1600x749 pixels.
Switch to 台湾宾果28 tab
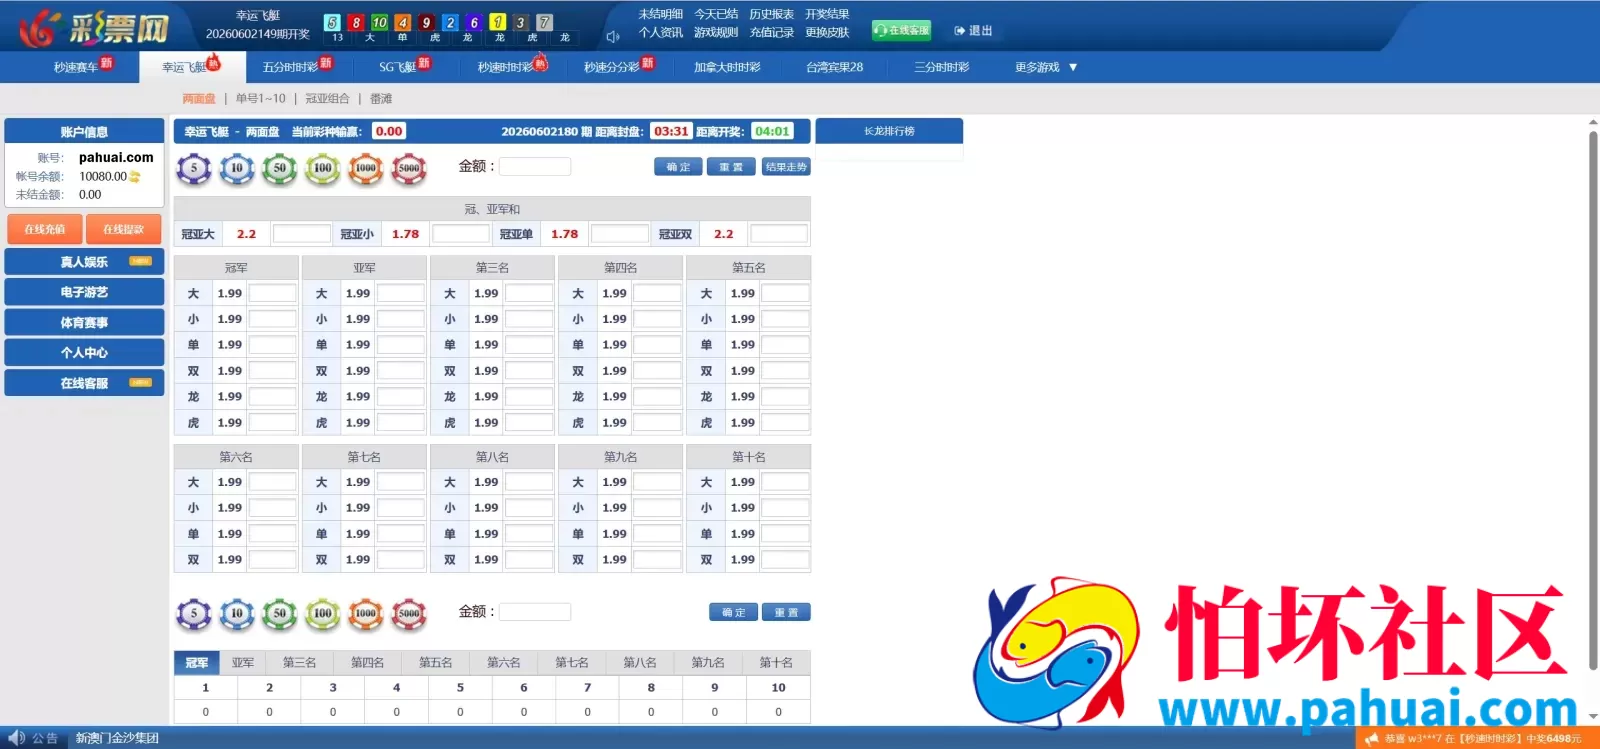point(834,67)
